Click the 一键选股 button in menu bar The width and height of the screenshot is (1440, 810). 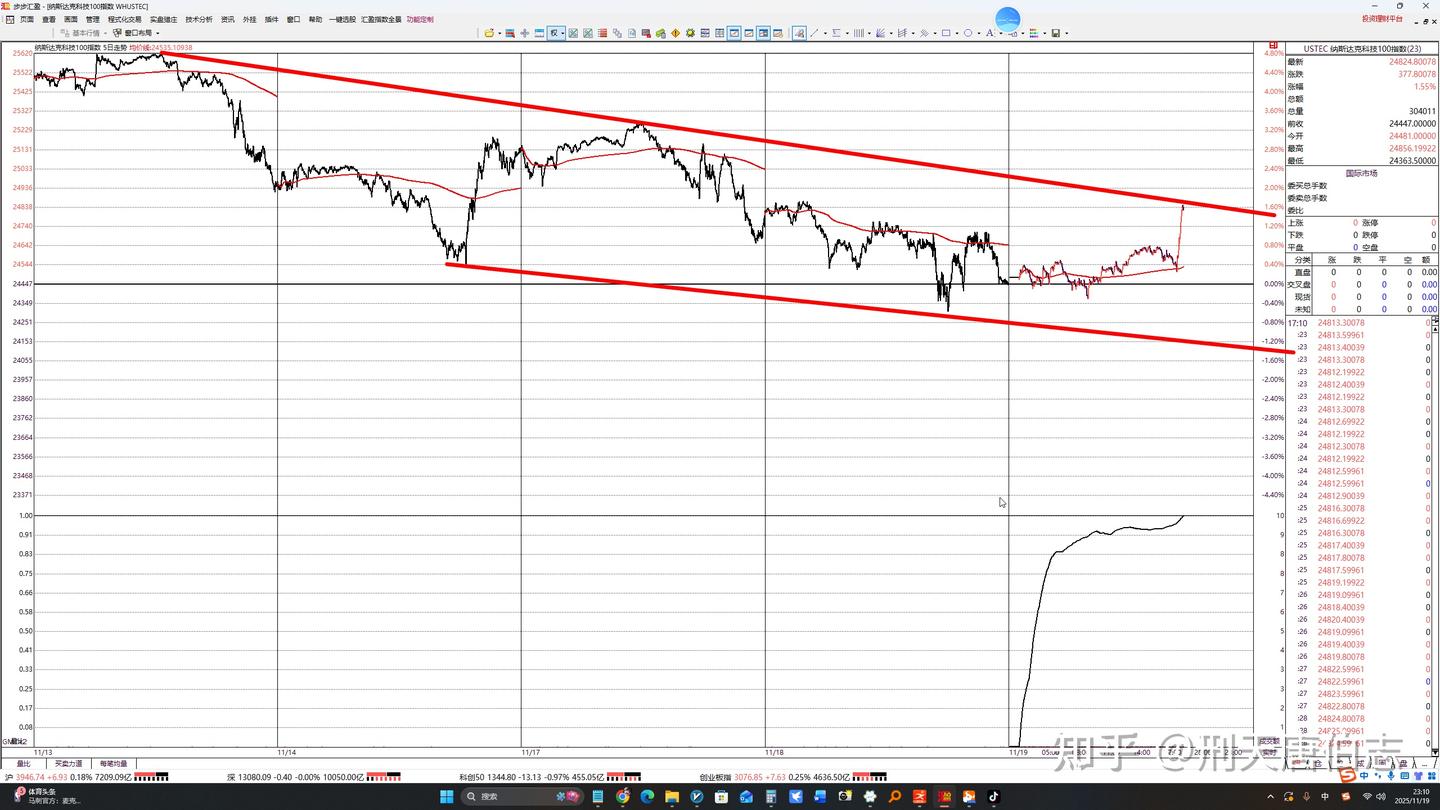pos(342,19)
